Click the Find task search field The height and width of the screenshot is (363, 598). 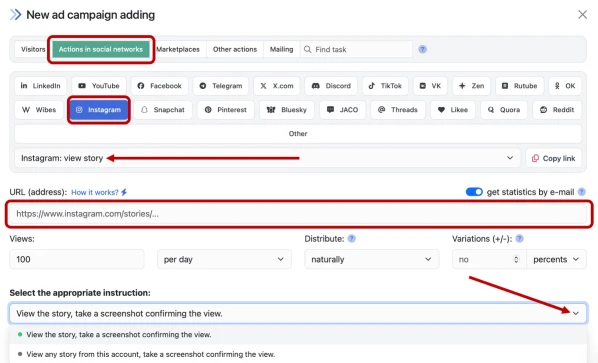(x=356, y=49)
